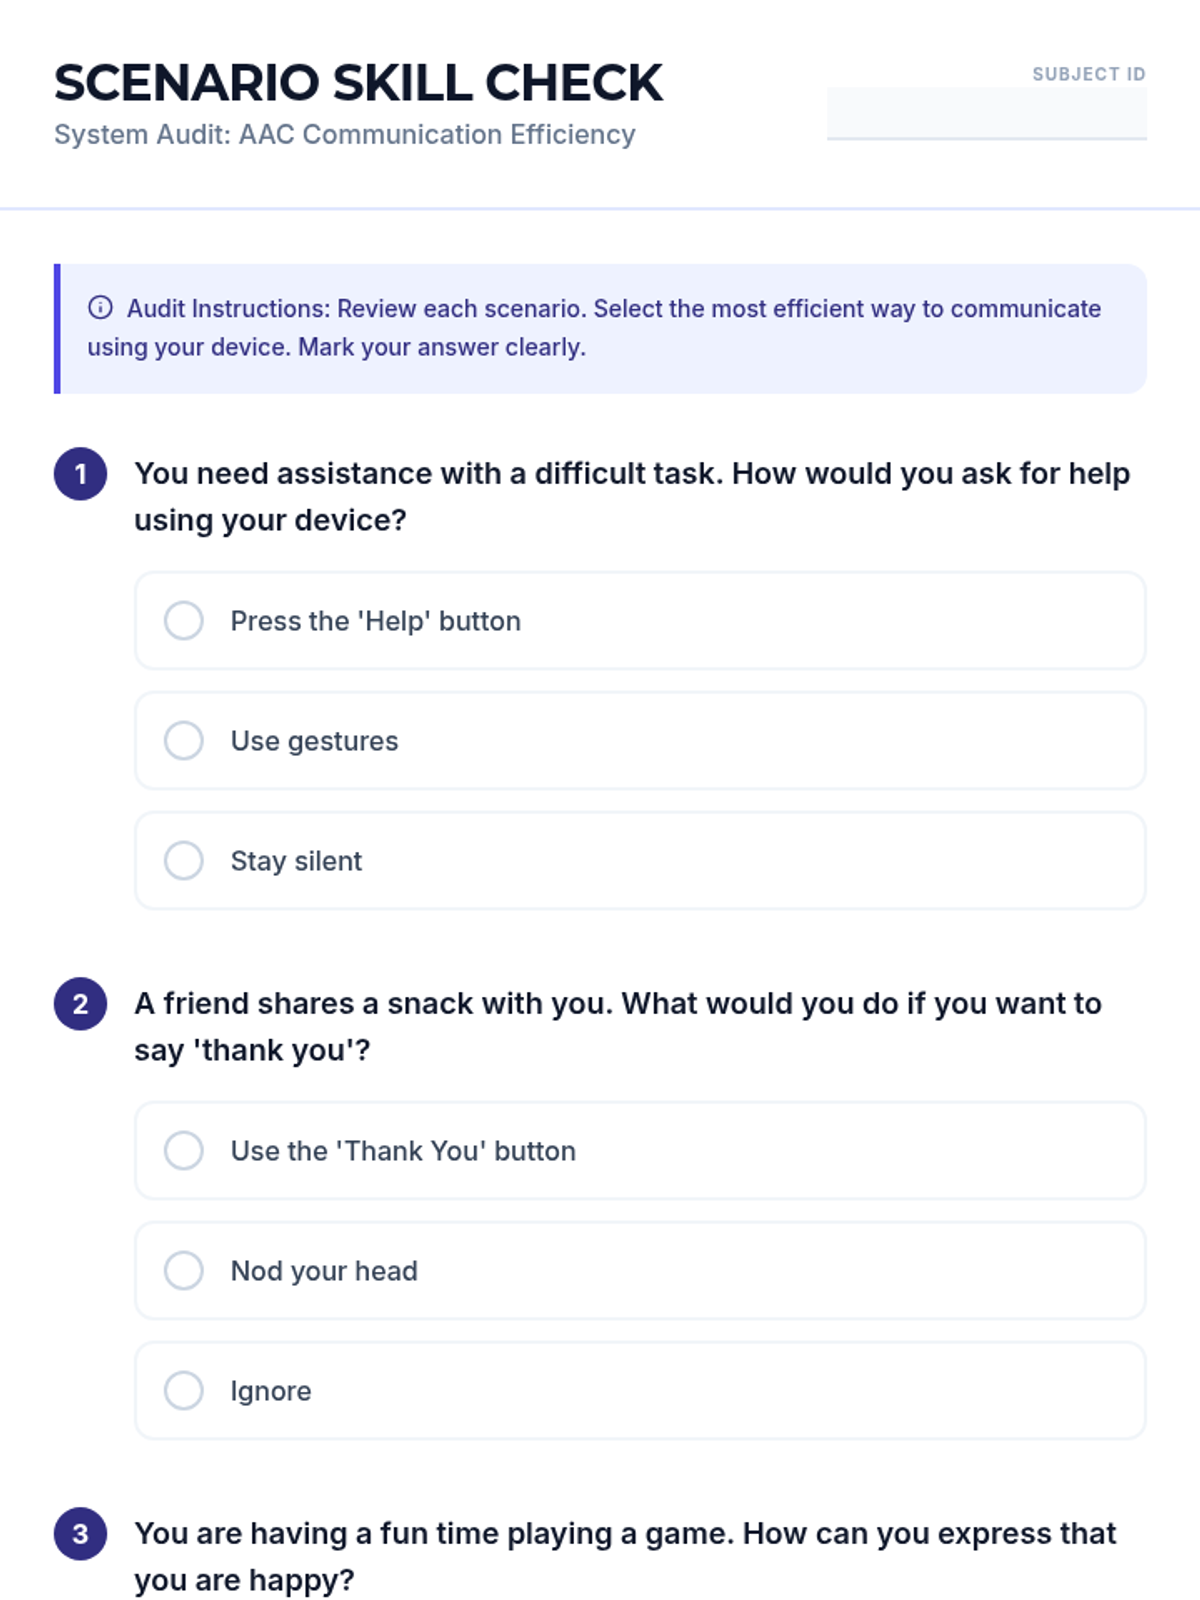Choose the 'Stay silent' radio option

(x=184, y=861)
